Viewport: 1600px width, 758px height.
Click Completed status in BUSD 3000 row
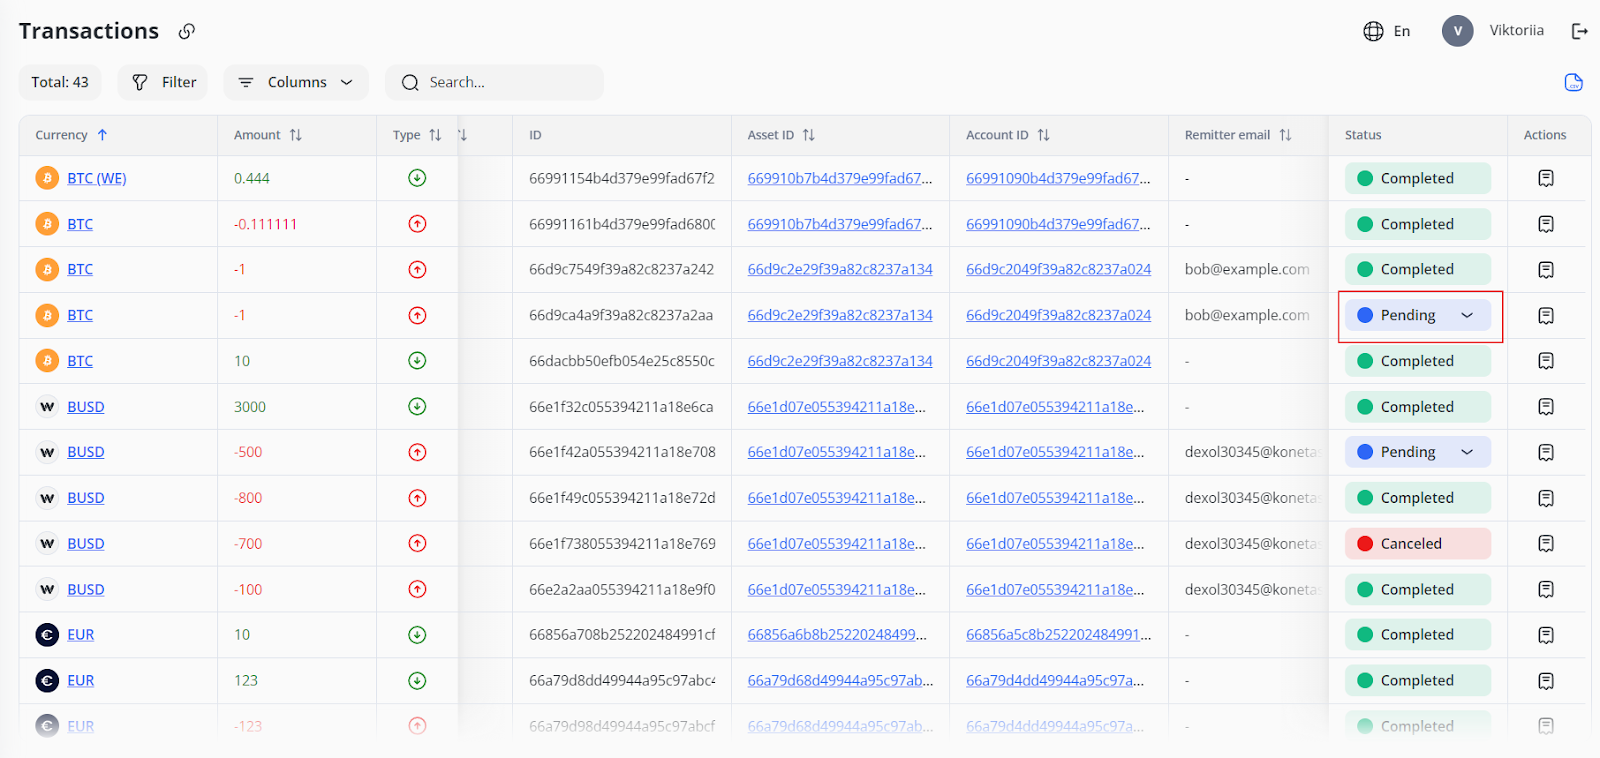click(x=1418, y=407)
